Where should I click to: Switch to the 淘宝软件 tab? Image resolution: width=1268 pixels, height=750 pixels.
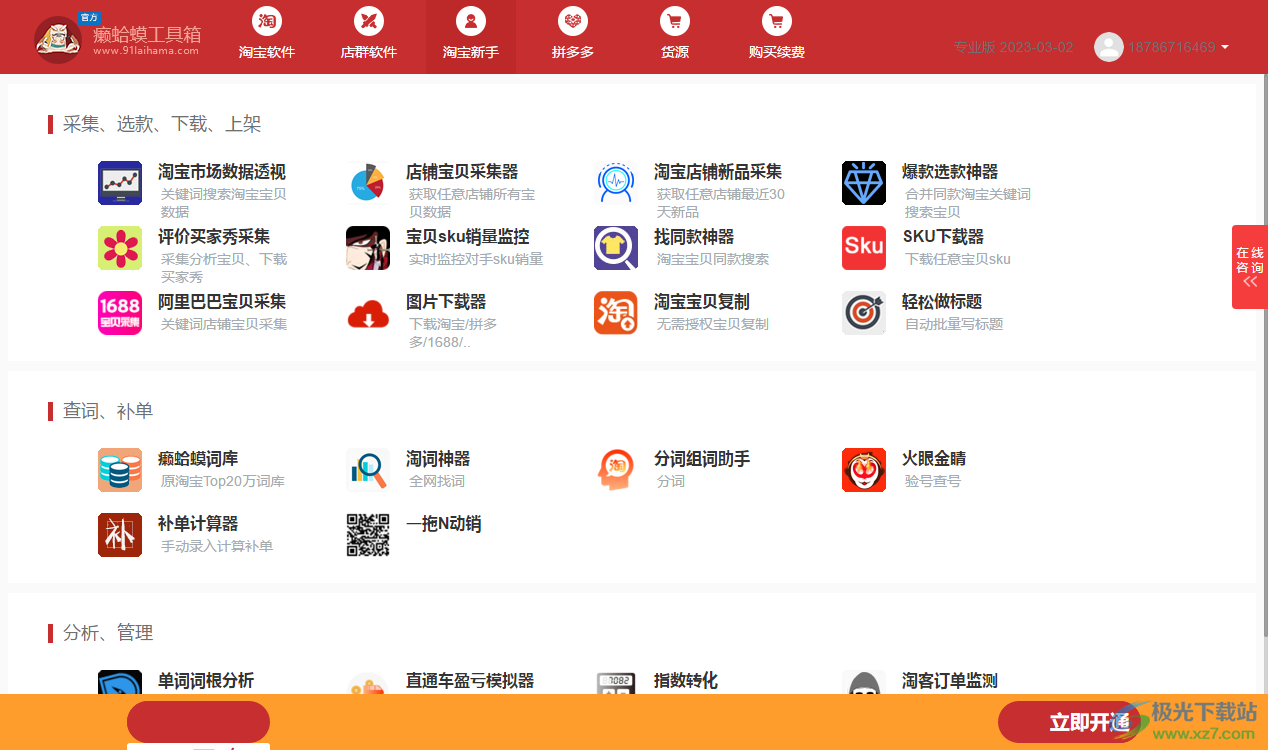(267, 36)
